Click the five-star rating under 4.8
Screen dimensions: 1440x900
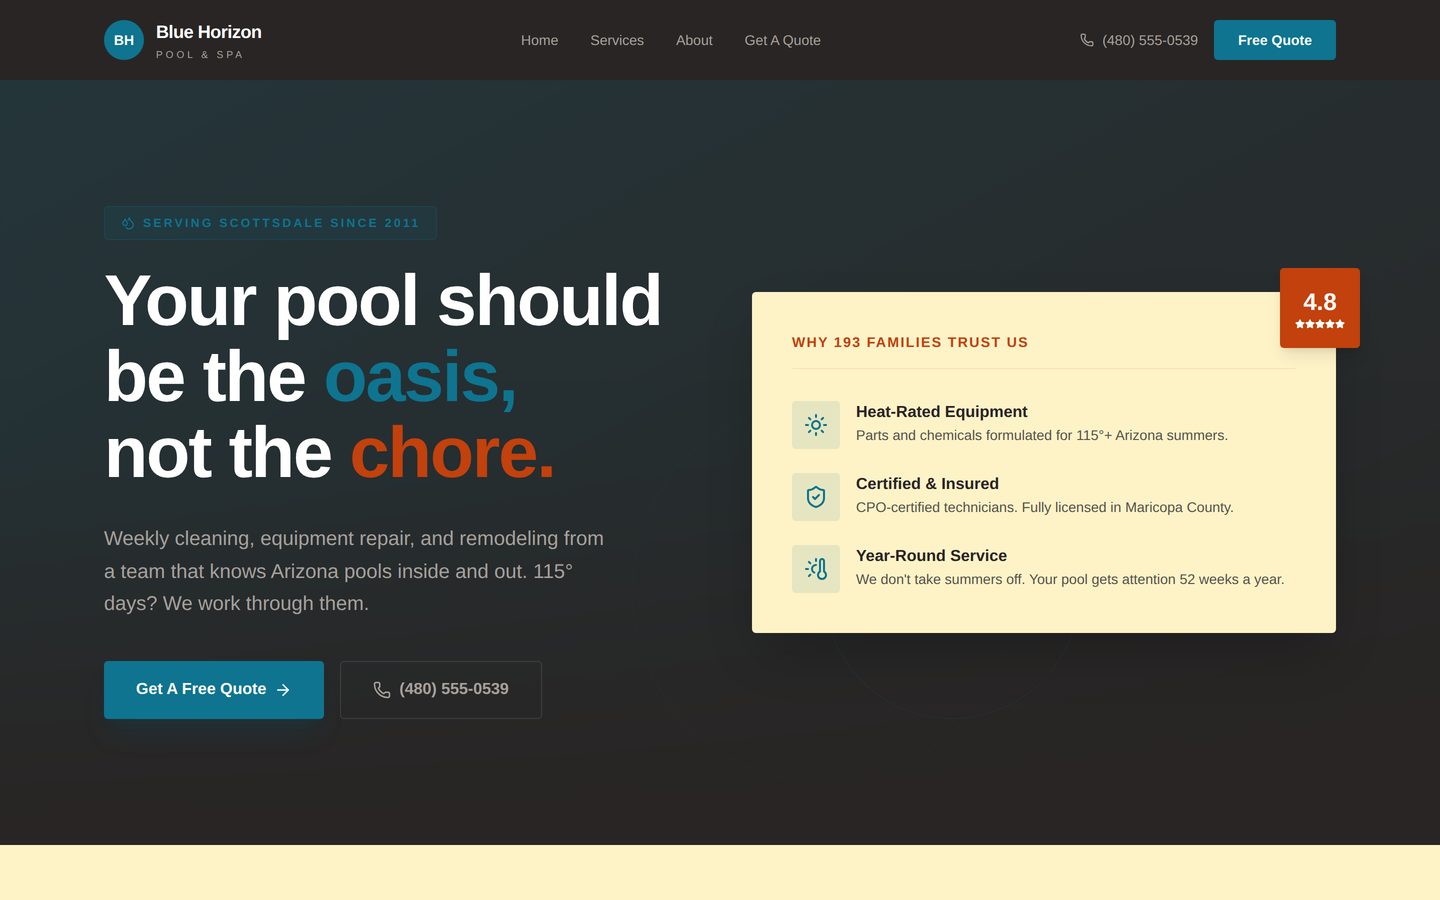(x=1320, y=324)
